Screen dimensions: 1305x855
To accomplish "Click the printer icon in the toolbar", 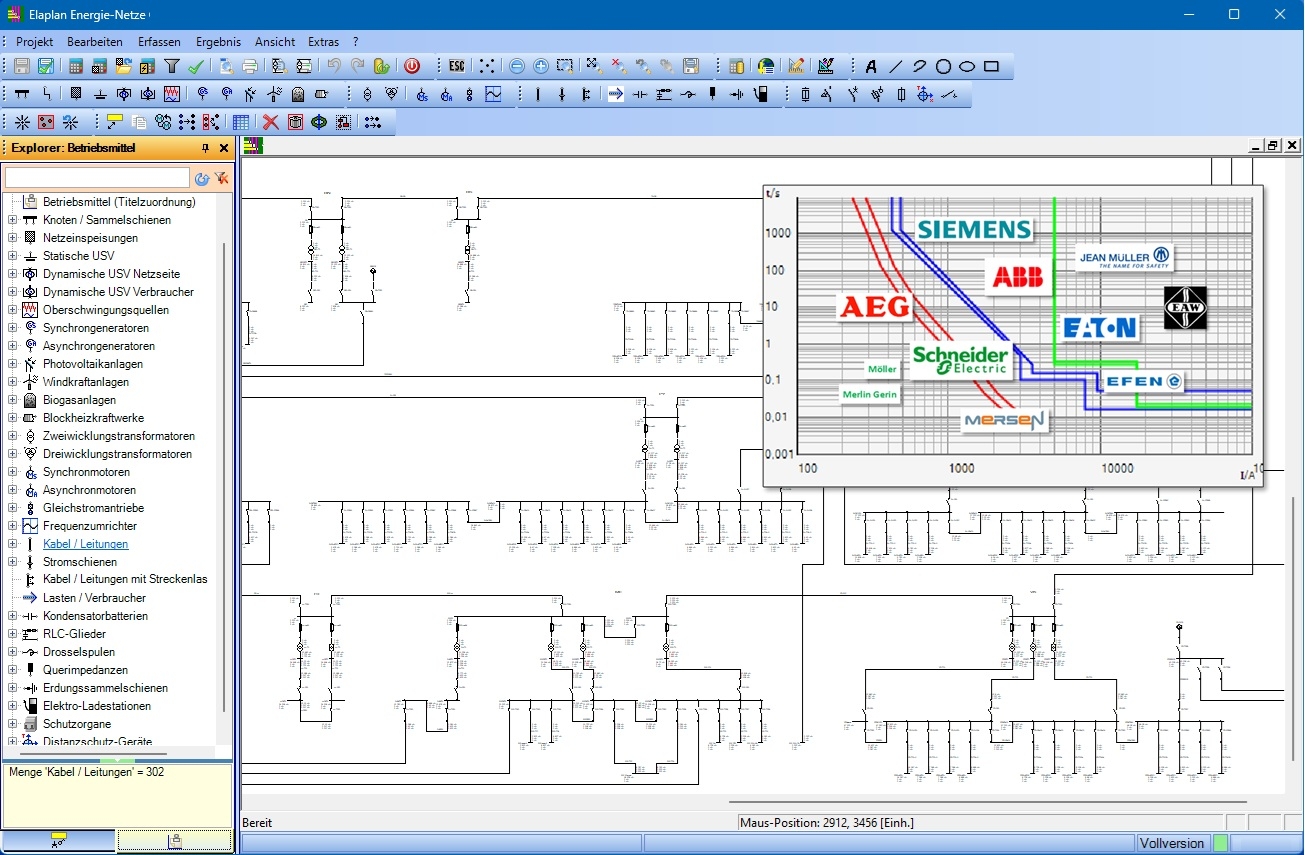I will tap(250, 67).
